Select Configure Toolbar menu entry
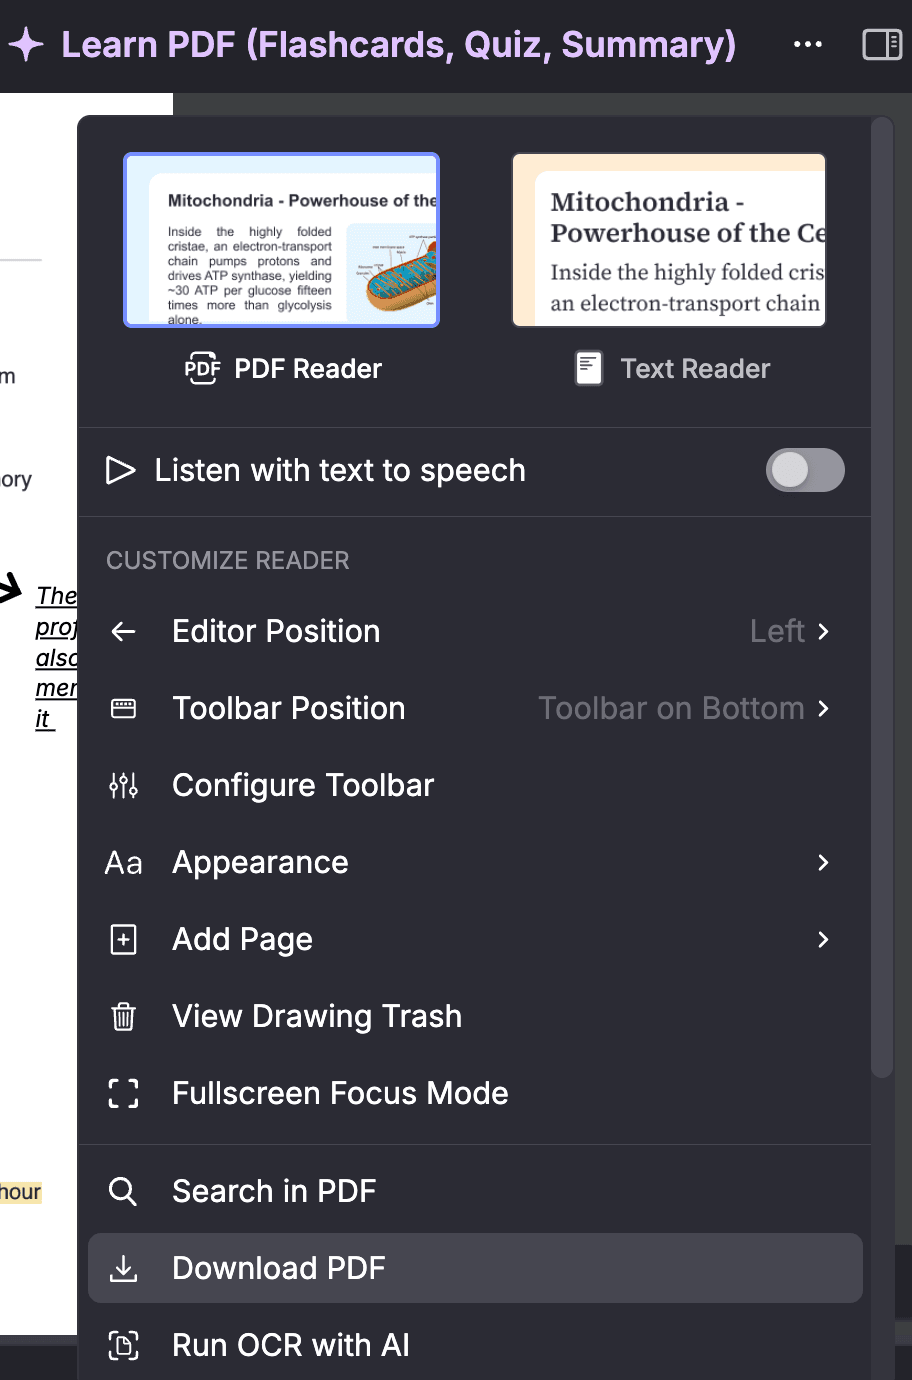Image resolution: width=912 pixels, height=1380 pixels. [x=303, y=786]
